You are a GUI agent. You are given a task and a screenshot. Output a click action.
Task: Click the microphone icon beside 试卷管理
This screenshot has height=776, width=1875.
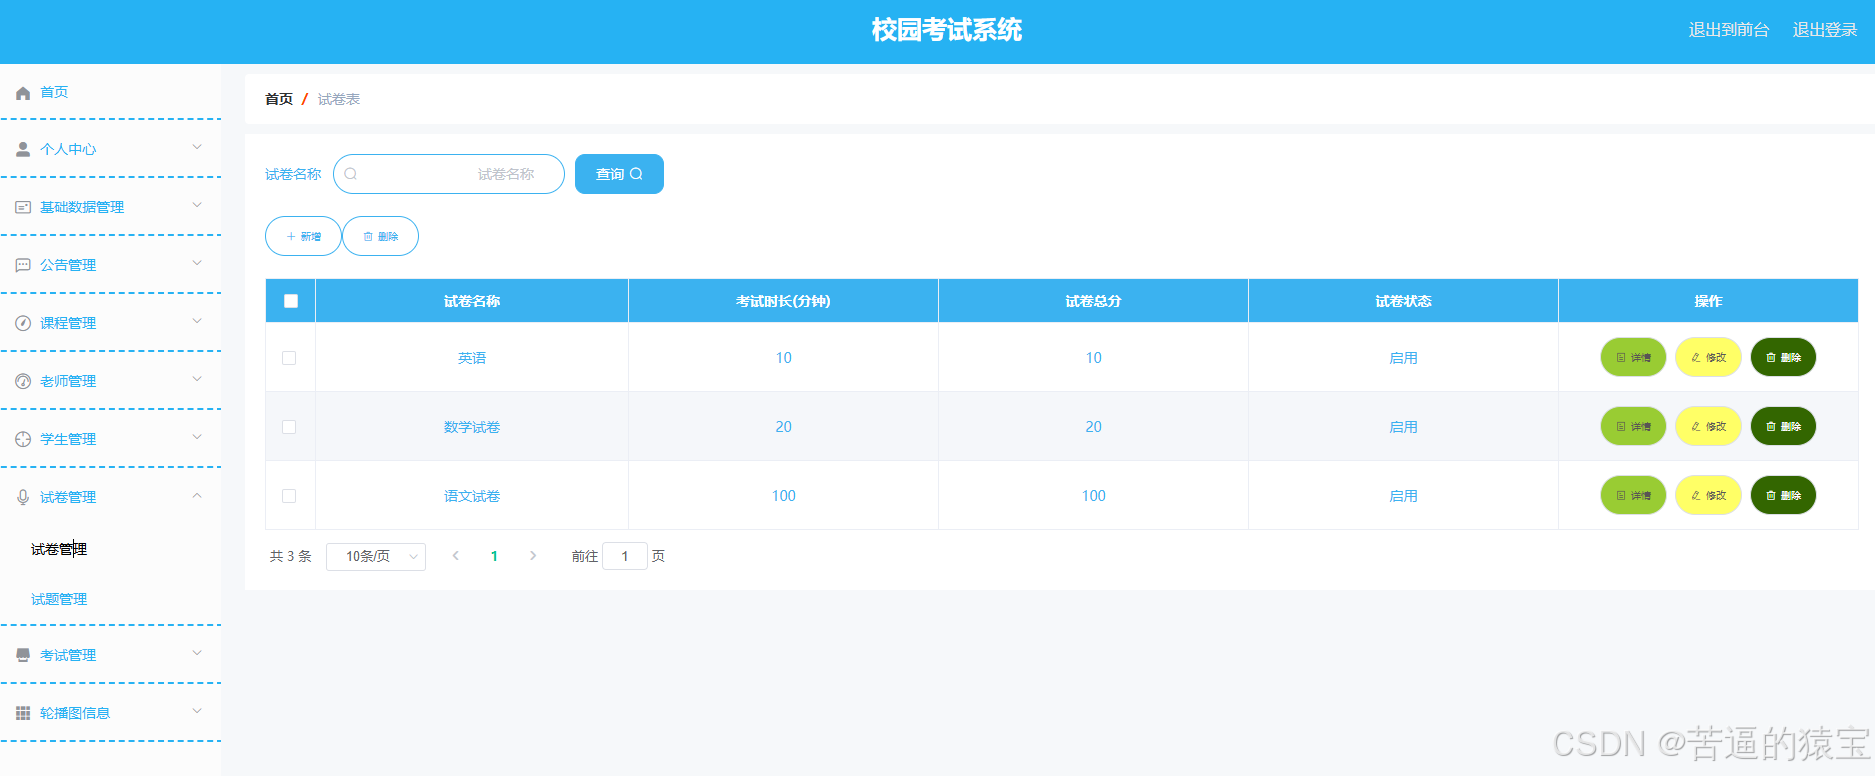coord(23,498)
